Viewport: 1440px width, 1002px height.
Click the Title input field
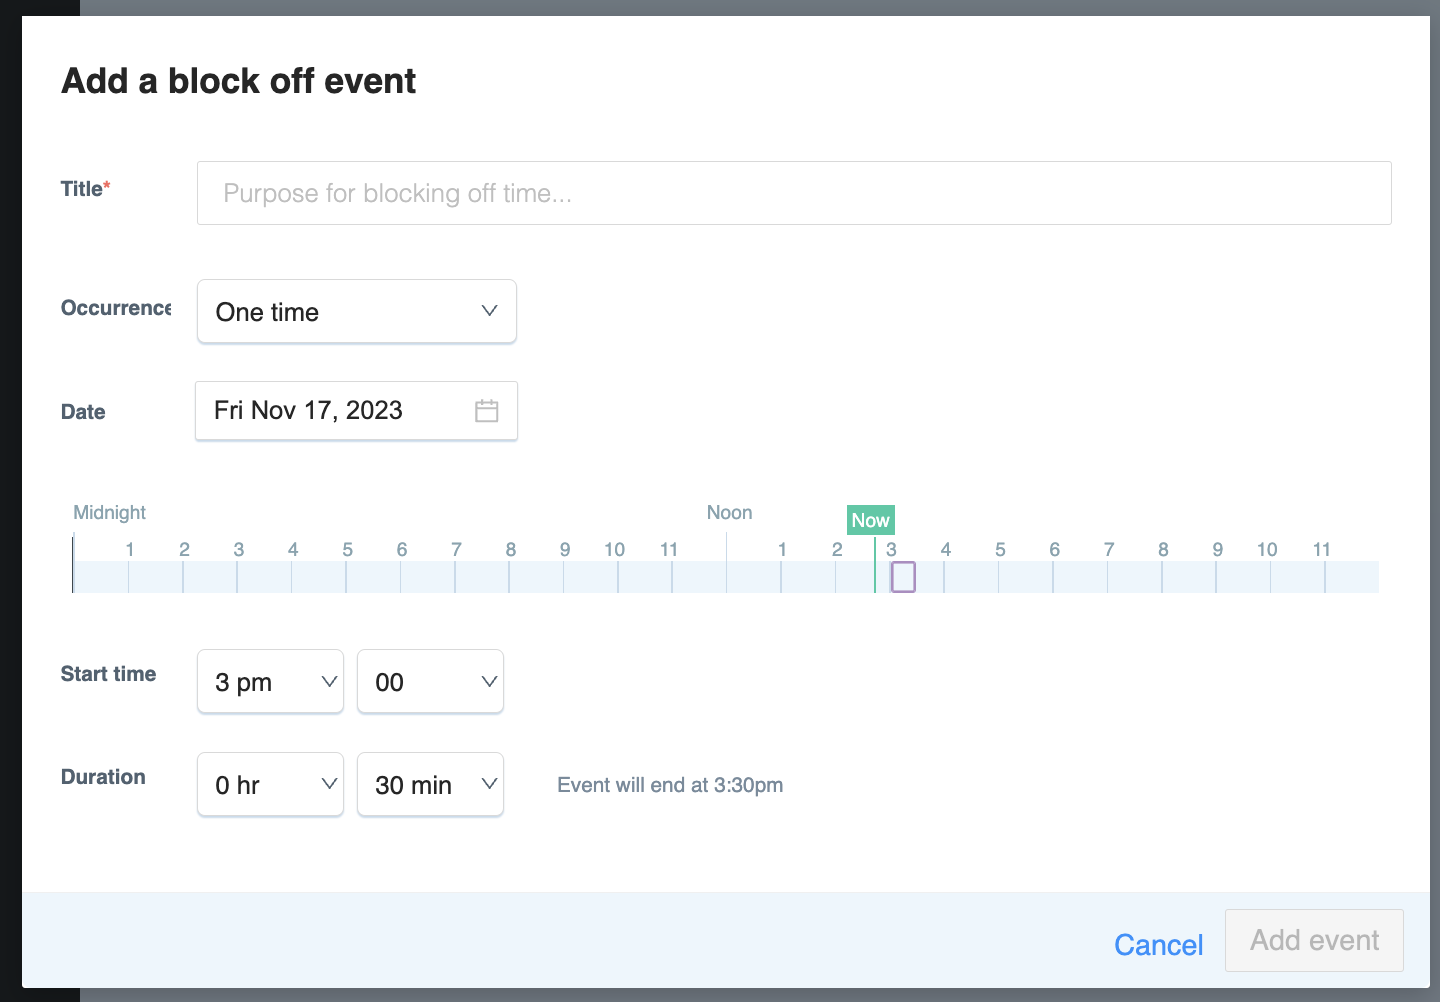coord(794,193)
